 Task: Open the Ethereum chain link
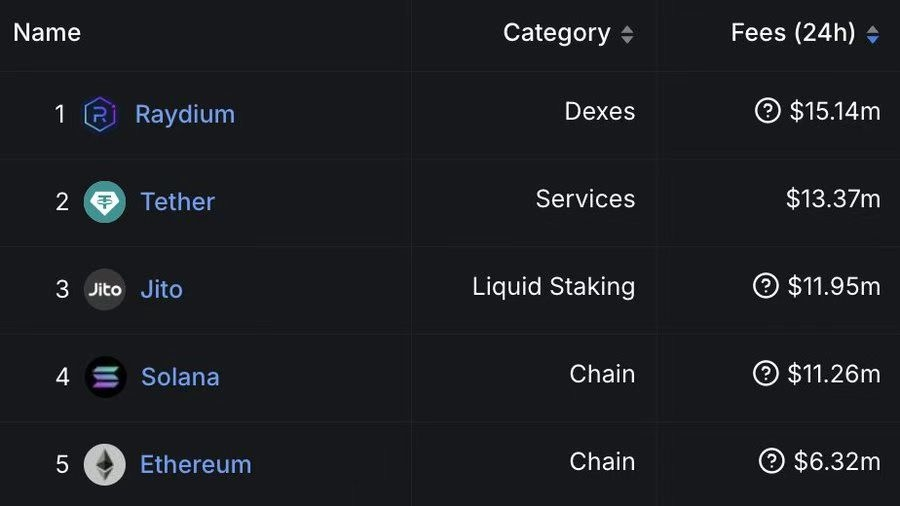196,465
